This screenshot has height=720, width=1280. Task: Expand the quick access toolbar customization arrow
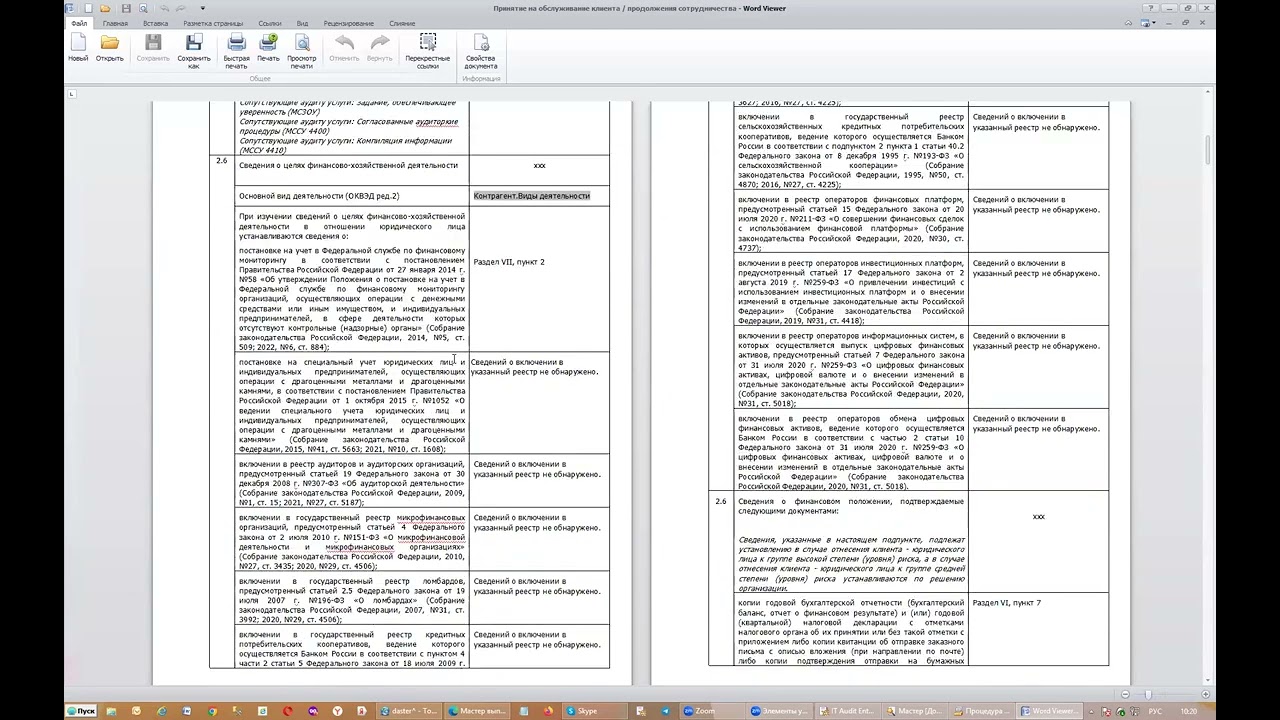click(x=202, y=8)
